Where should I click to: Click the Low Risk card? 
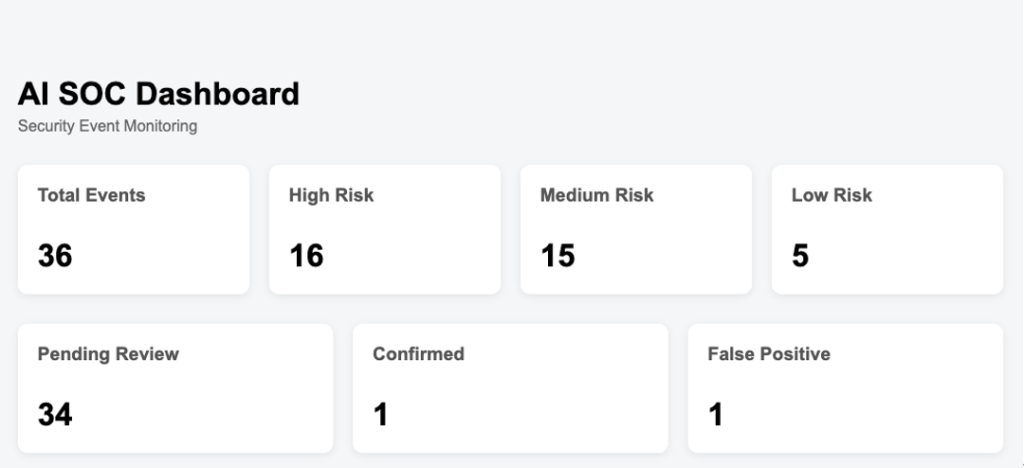coord(888,229)
